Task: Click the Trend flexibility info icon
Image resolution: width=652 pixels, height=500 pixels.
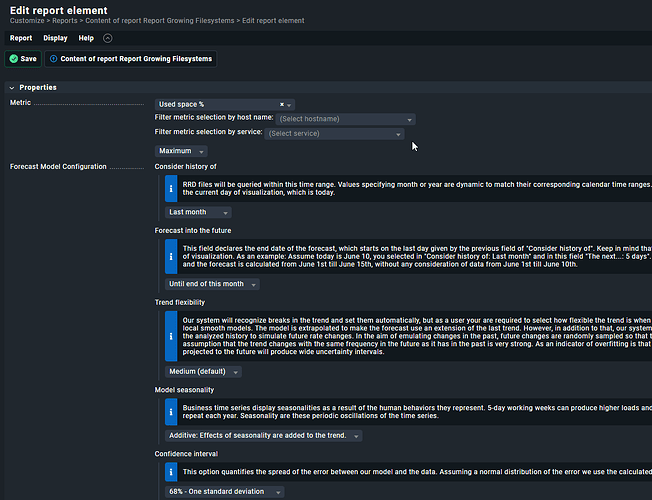Action: 171,335
